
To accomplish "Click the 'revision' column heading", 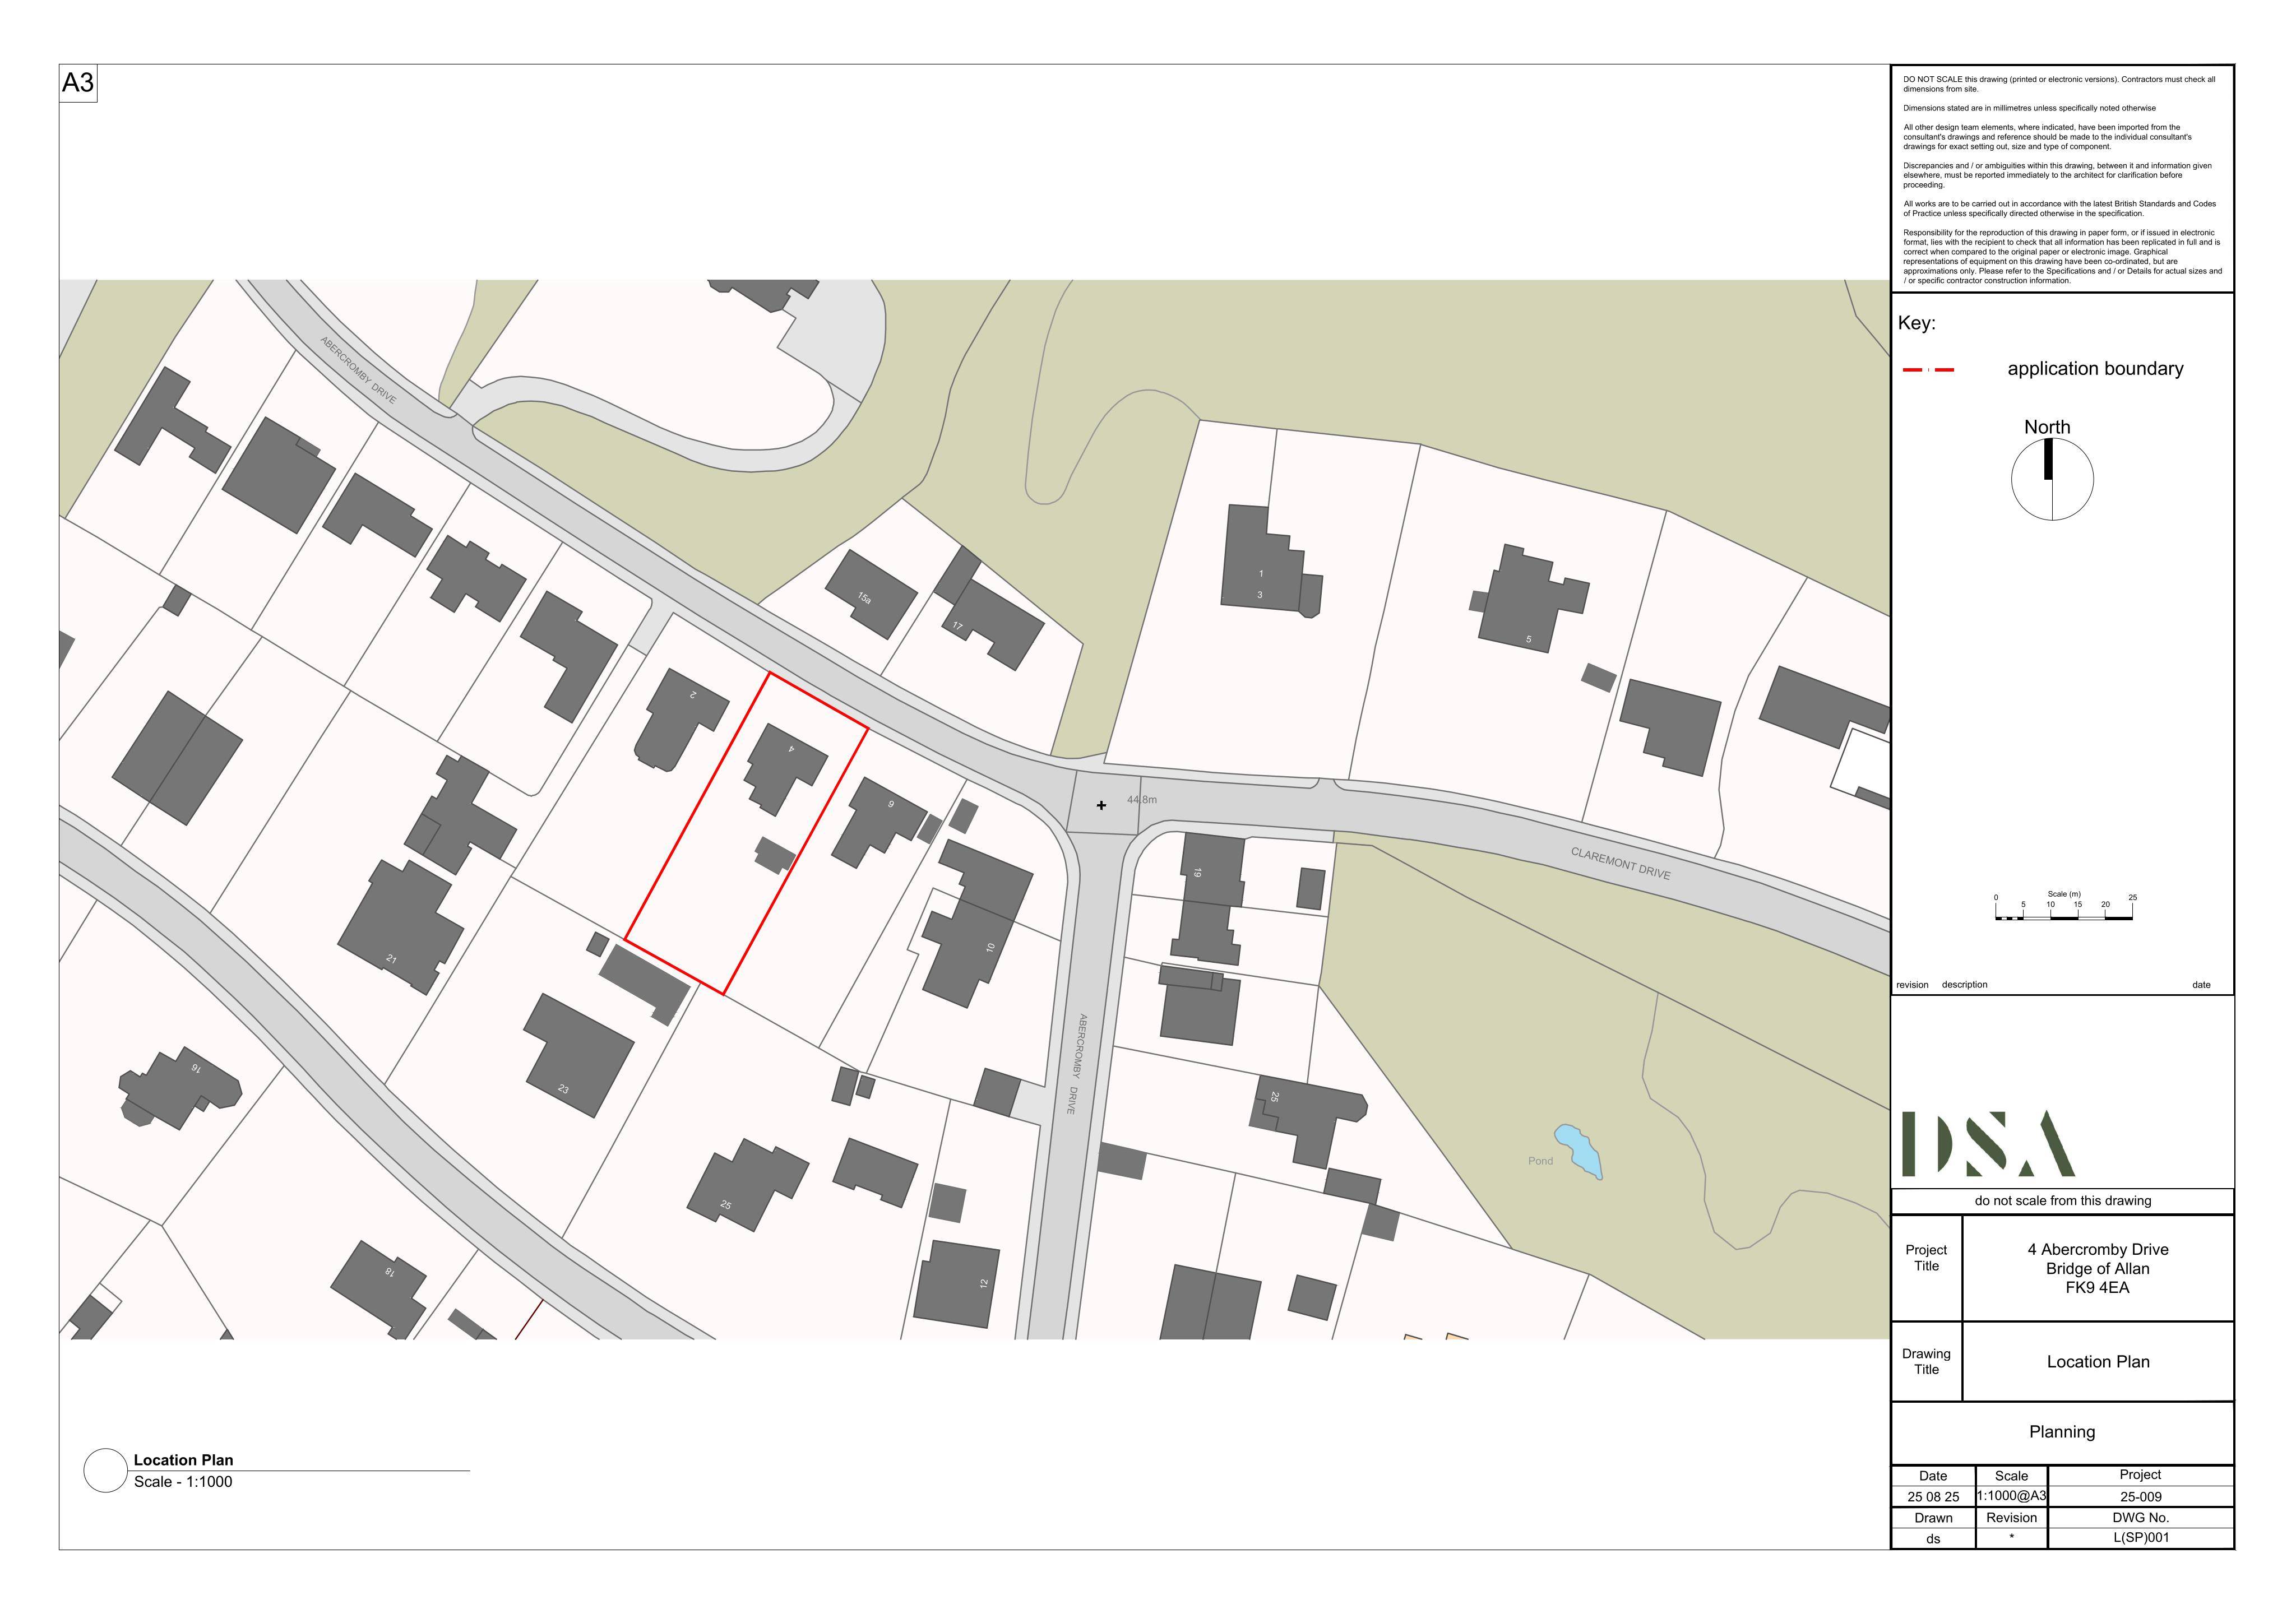I will 1912,985.
